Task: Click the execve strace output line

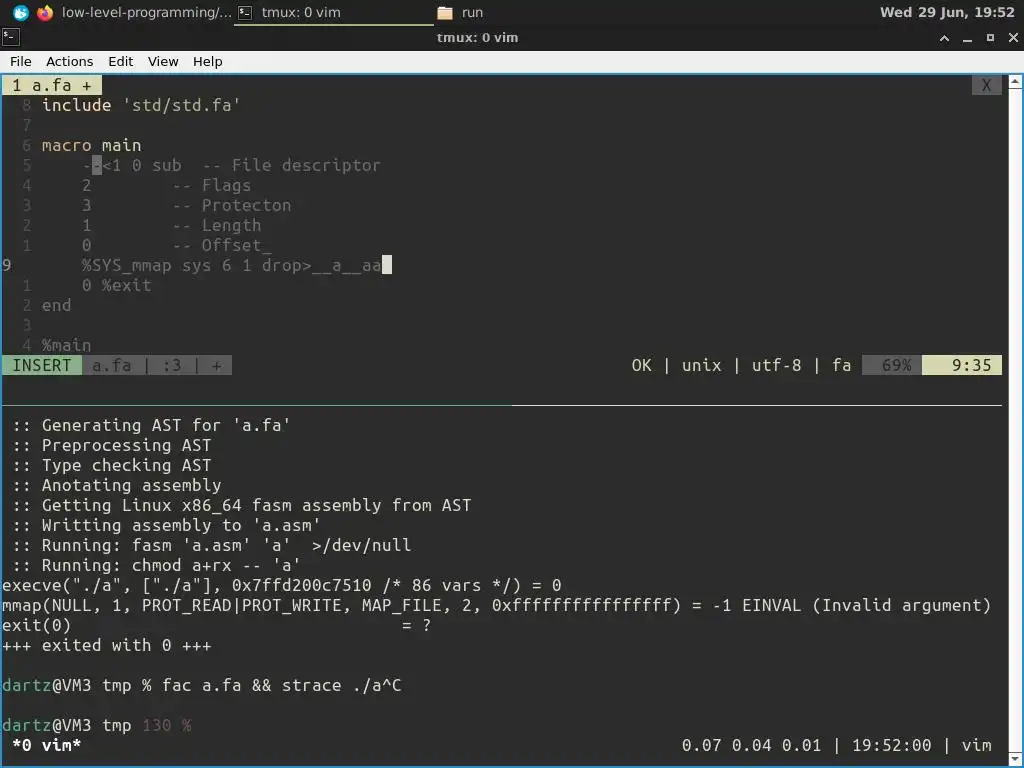Action: 281,585
